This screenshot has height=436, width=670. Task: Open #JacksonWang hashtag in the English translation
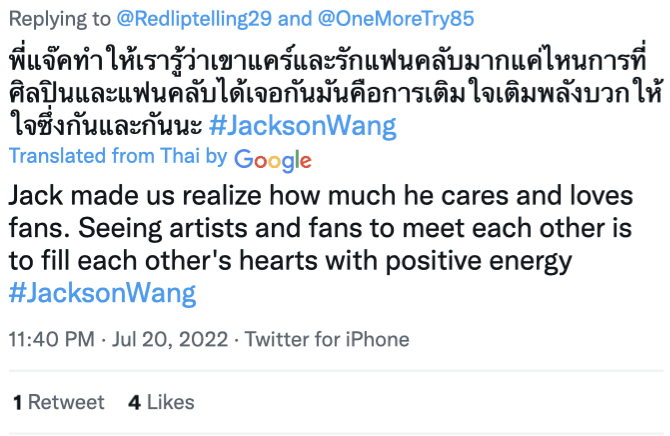point(102,294)
